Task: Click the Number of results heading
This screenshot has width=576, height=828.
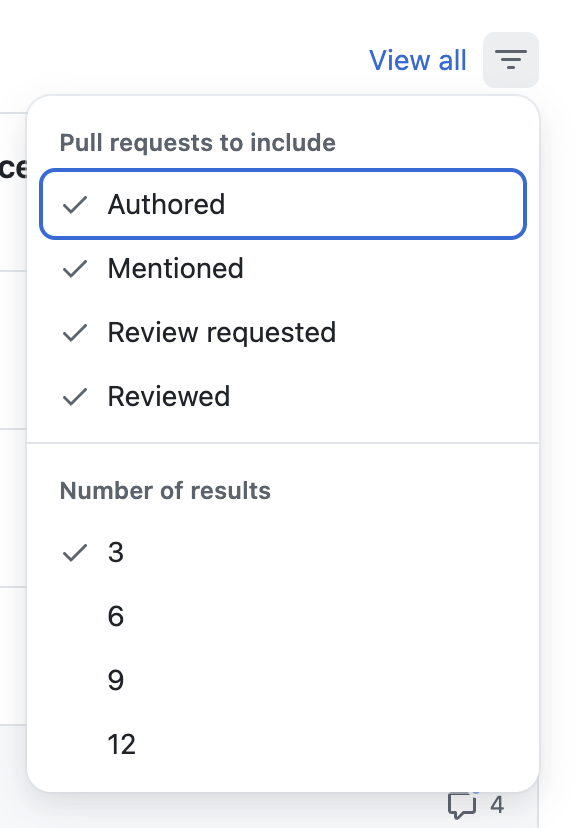Action: 165,491
